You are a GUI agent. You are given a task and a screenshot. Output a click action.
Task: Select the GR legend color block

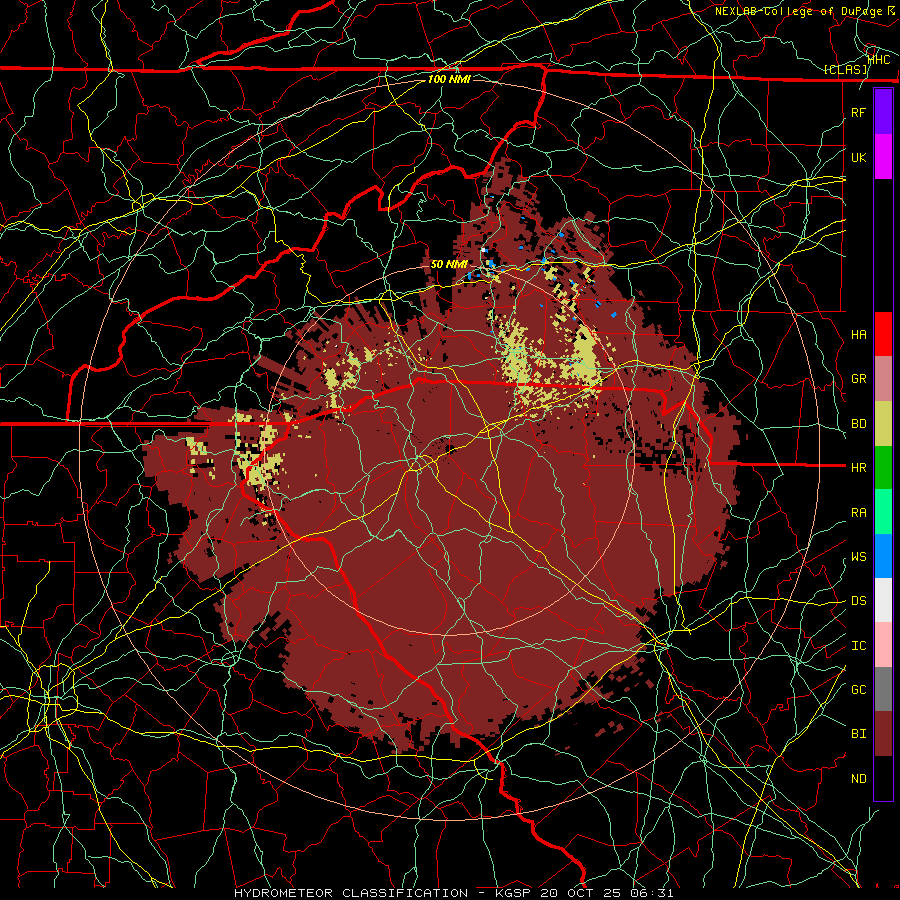coord(883,379)
